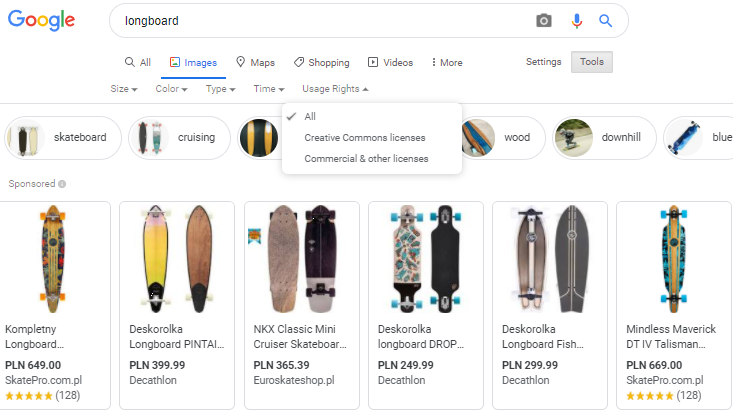The width and height of the screenshot is (733, 418).
Task: Click NKX Classic Mini Cruiser title
Action: (x=300, y=337)
